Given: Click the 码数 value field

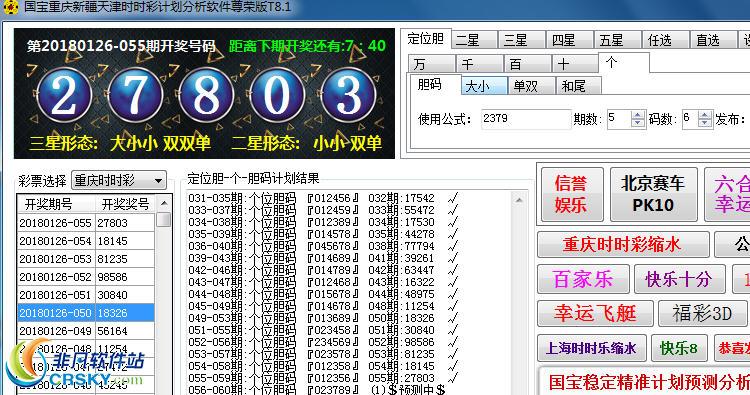Looking at the screenshot, I should 690,119.
